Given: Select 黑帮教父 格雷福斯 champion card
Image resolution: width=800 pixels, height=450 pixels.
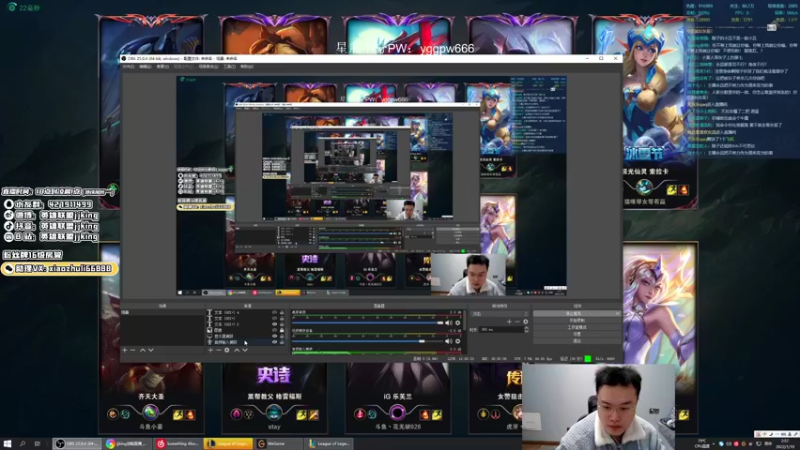Looking at the screenshot, I should pos(274,397).
